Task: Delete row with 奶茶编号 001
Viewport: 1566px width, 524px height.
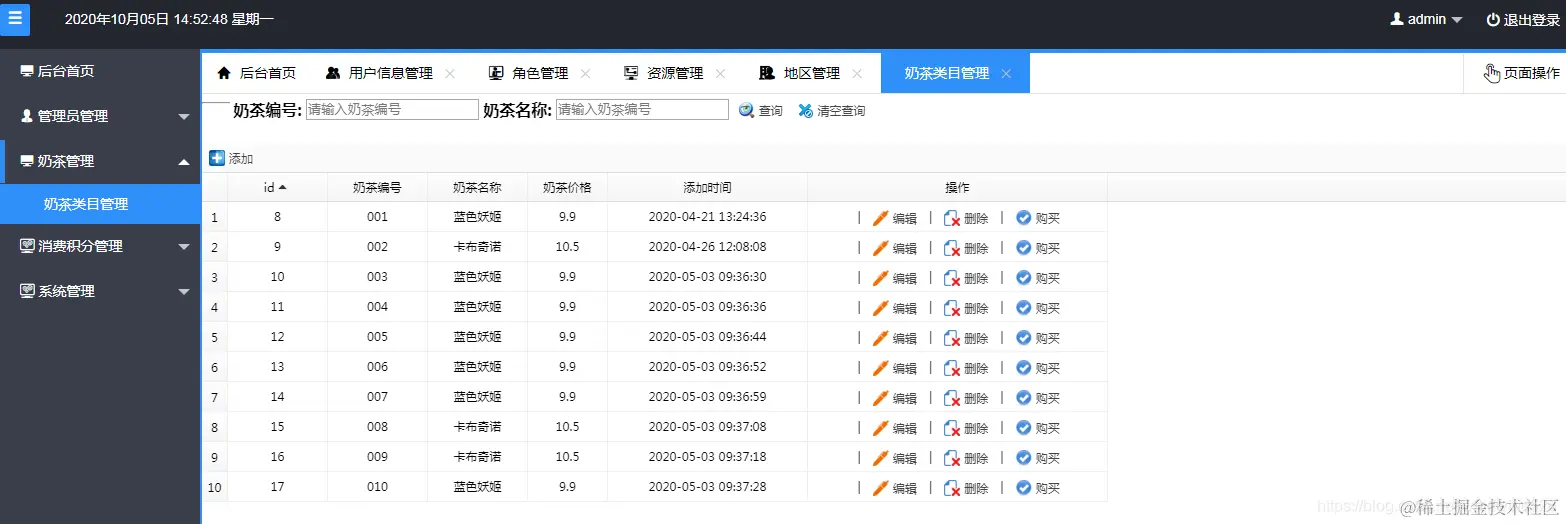Action: (967, 218)
